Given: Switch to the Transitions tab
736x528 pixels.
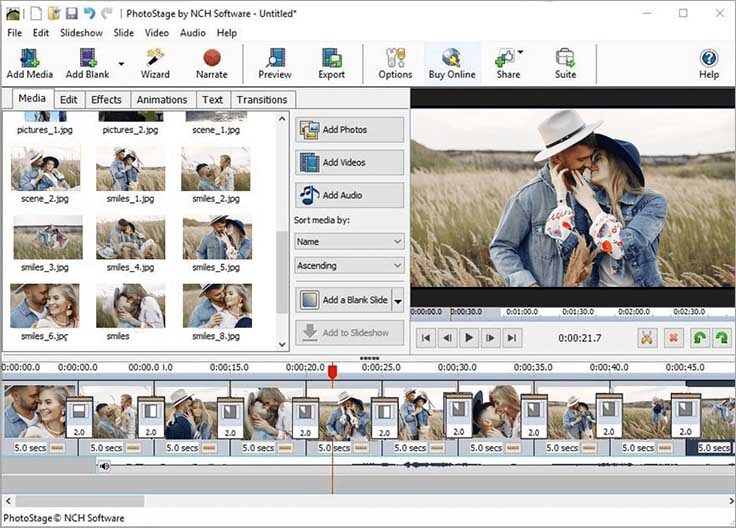Looking at the screenshot, I should 263,100.
